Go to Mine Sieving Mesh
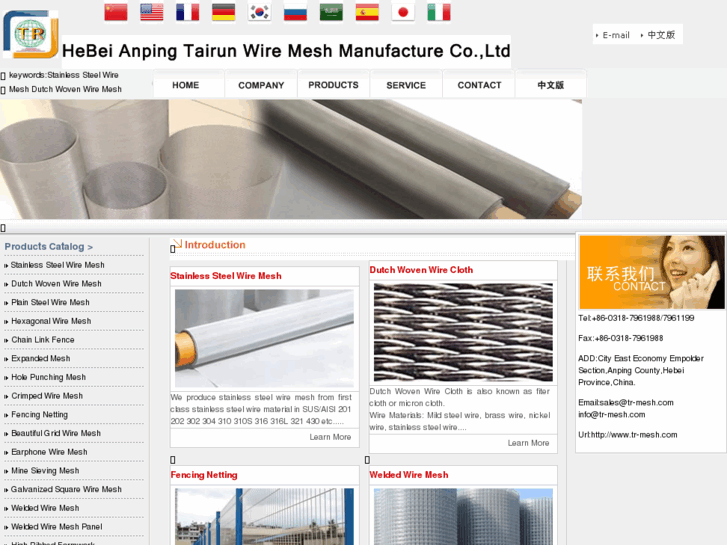This screenshot has width=727, height=545. coord(45,471)
